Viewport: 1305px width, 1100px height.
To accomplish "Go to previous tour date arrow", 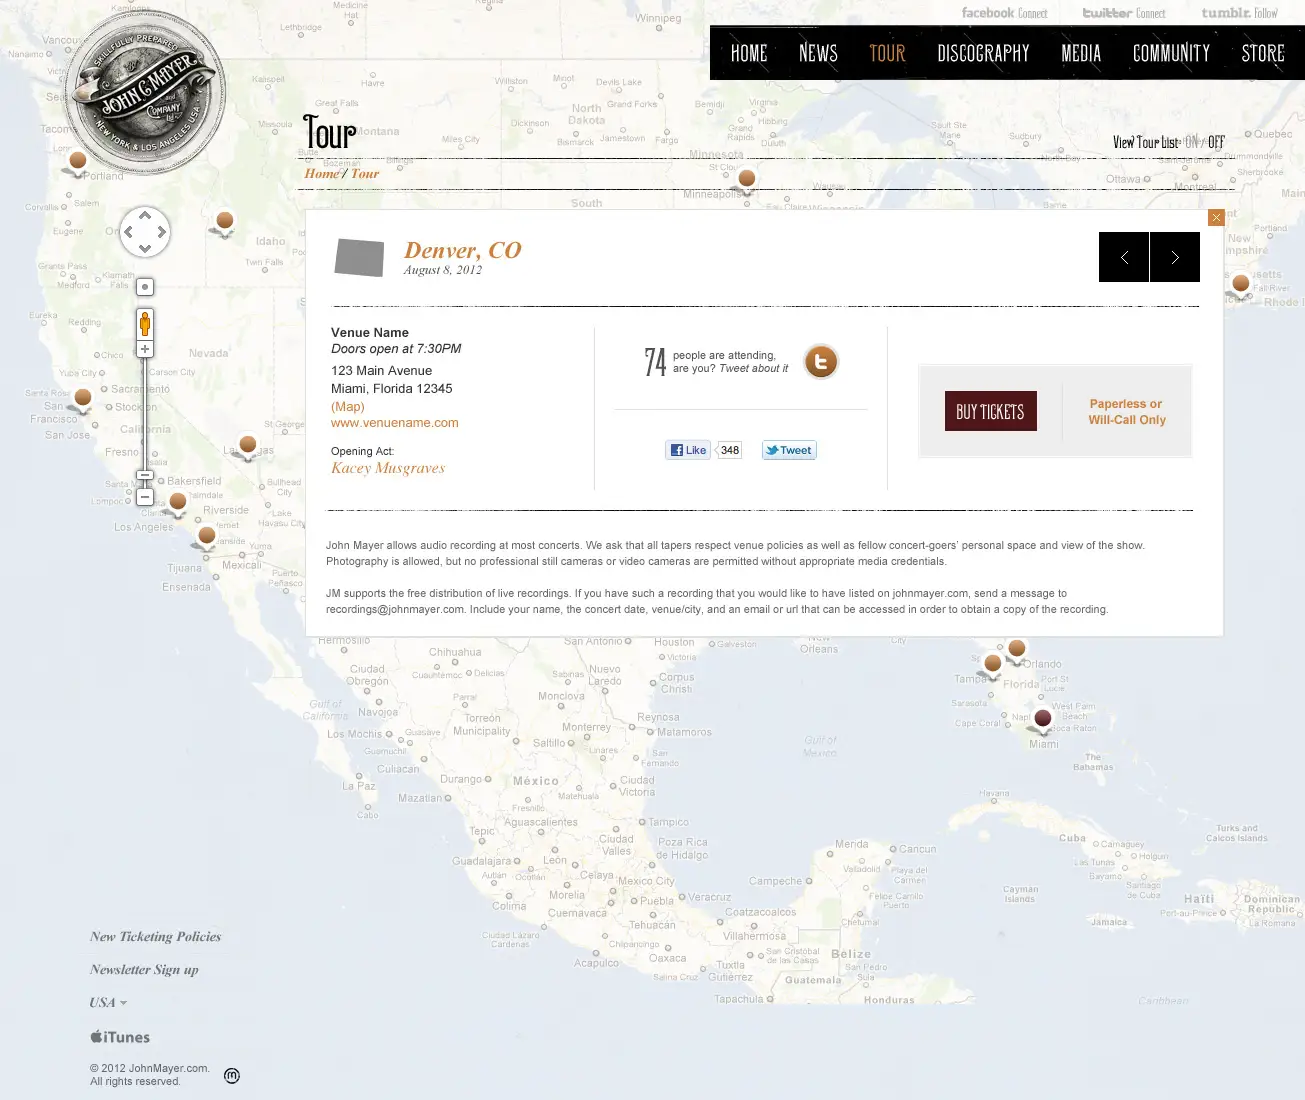I will (1124, 257).
